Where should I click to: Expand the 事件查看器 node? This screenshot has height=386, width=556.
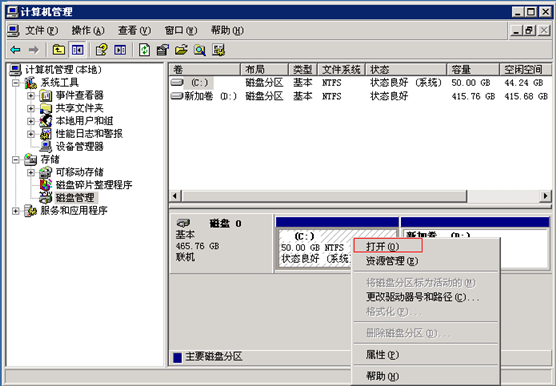pyautogui.click(x=31, y=96)
